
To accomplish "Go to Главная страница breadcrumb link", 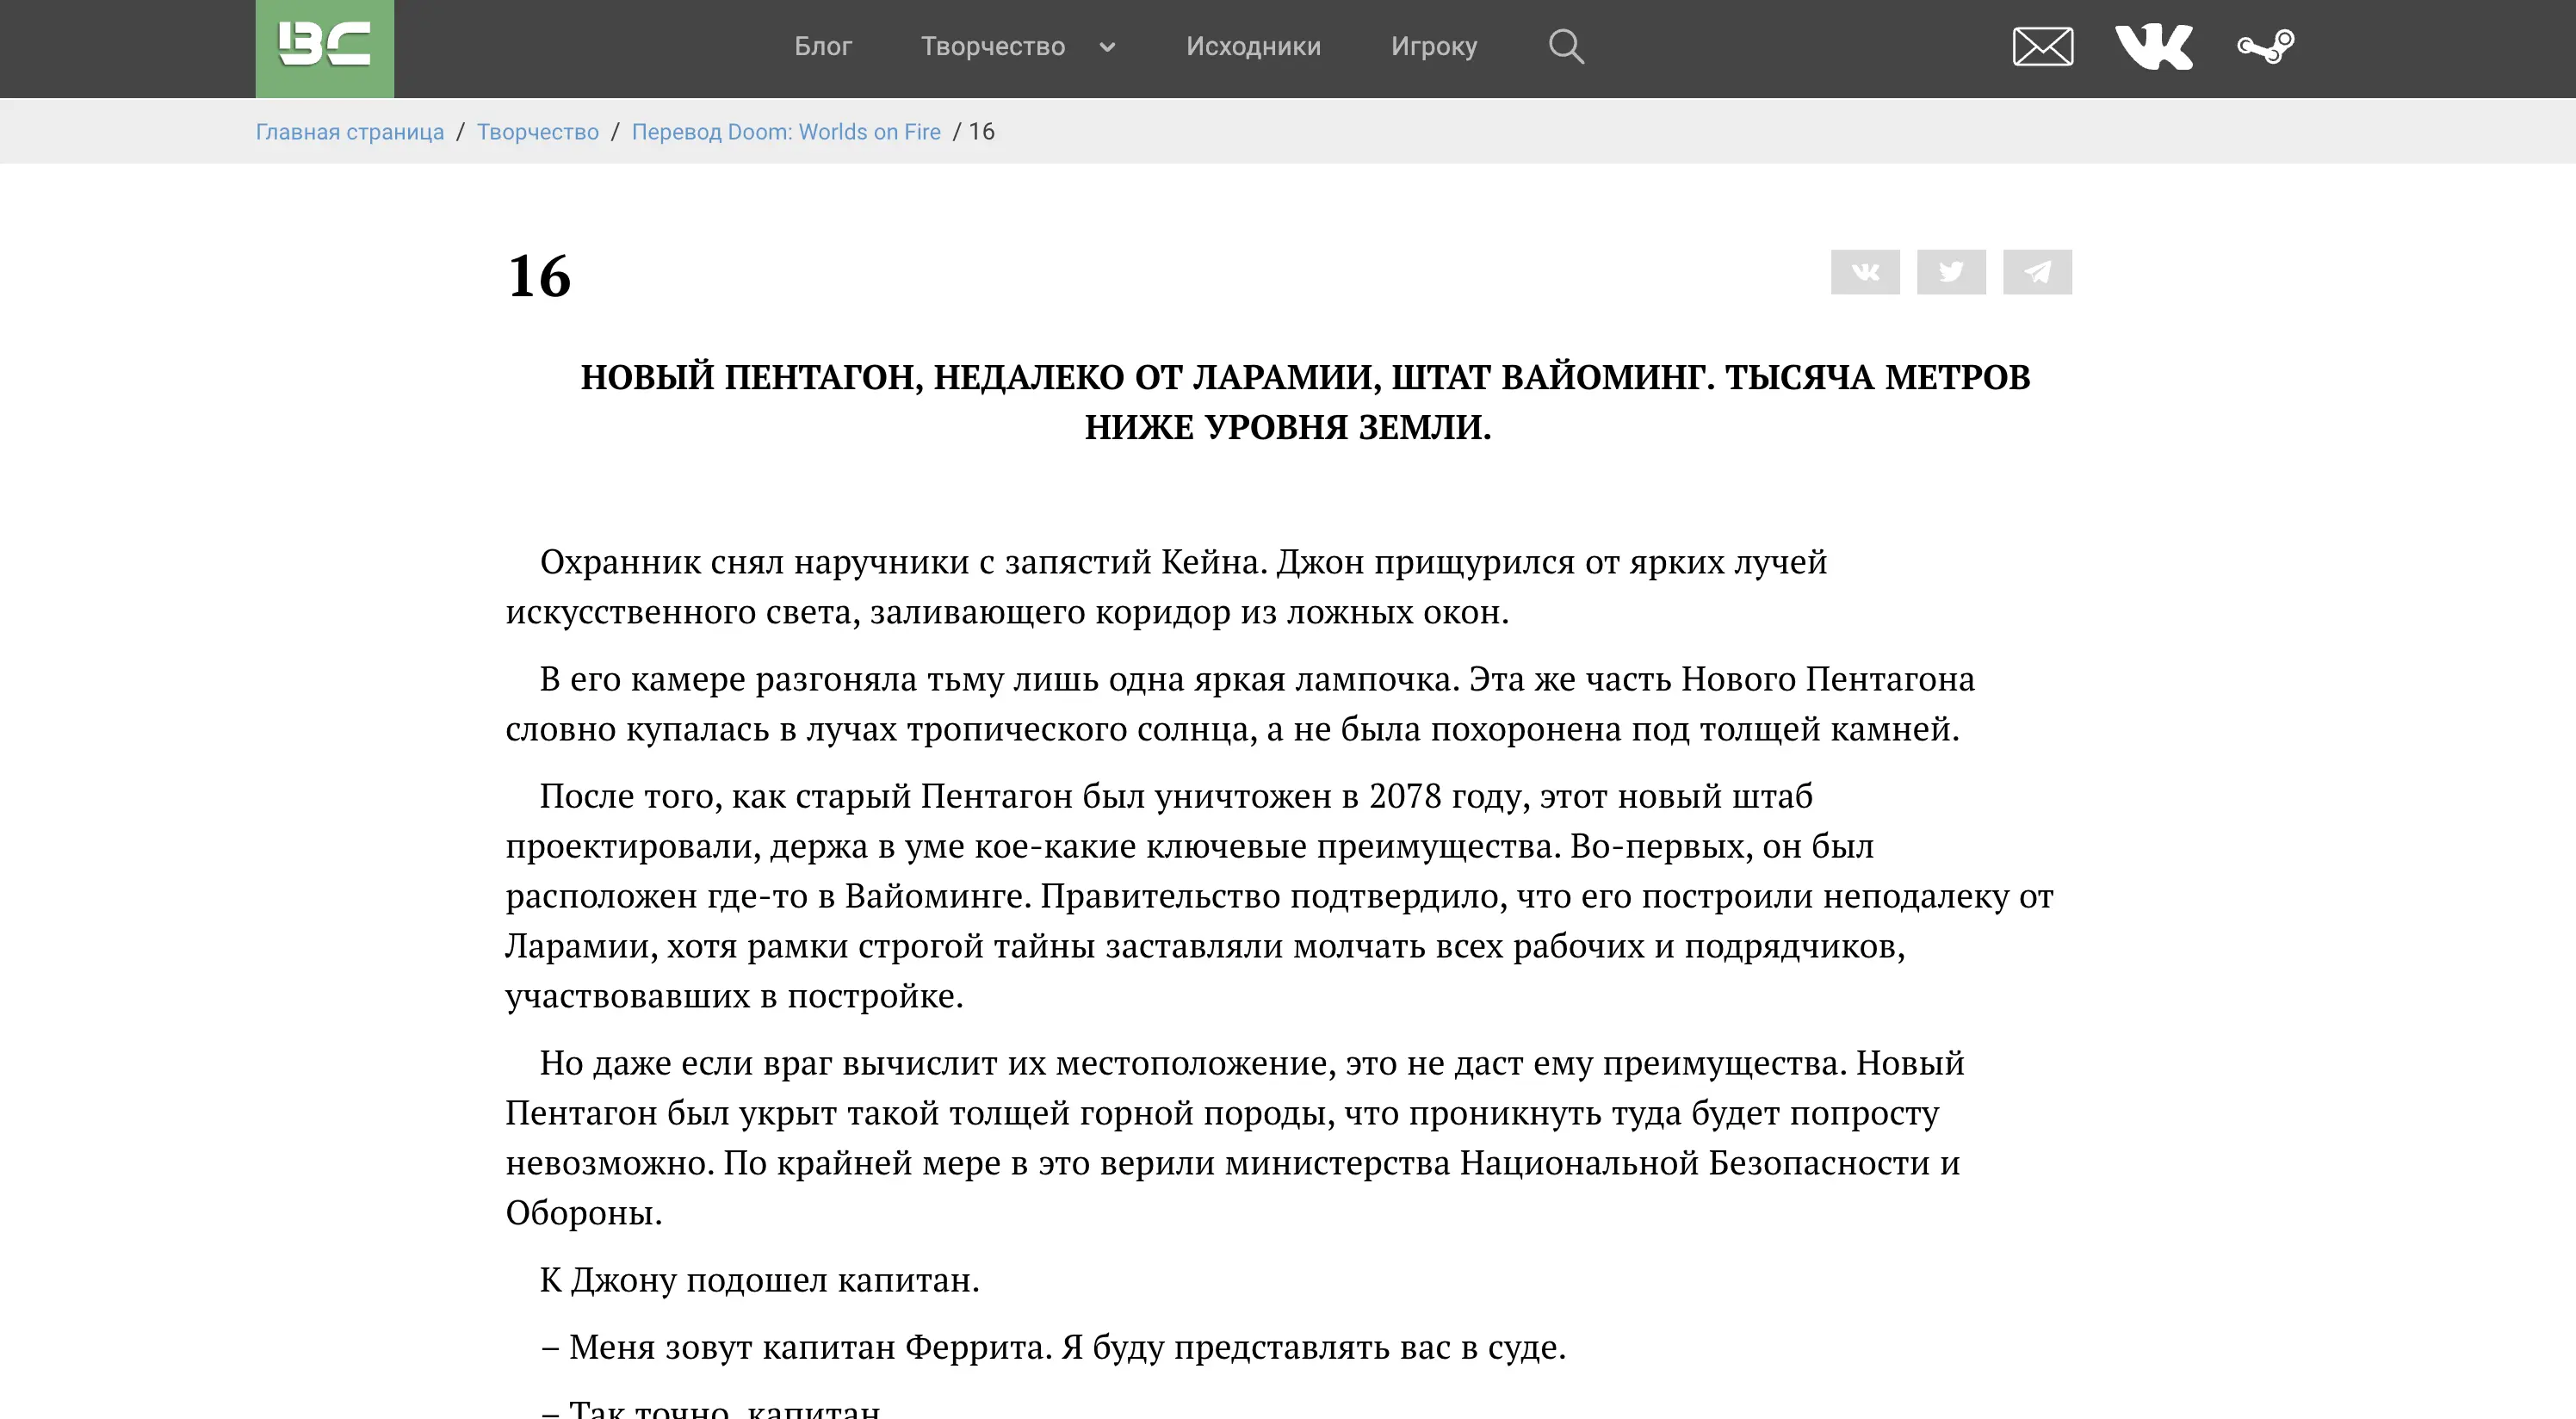I will point(350,132).
